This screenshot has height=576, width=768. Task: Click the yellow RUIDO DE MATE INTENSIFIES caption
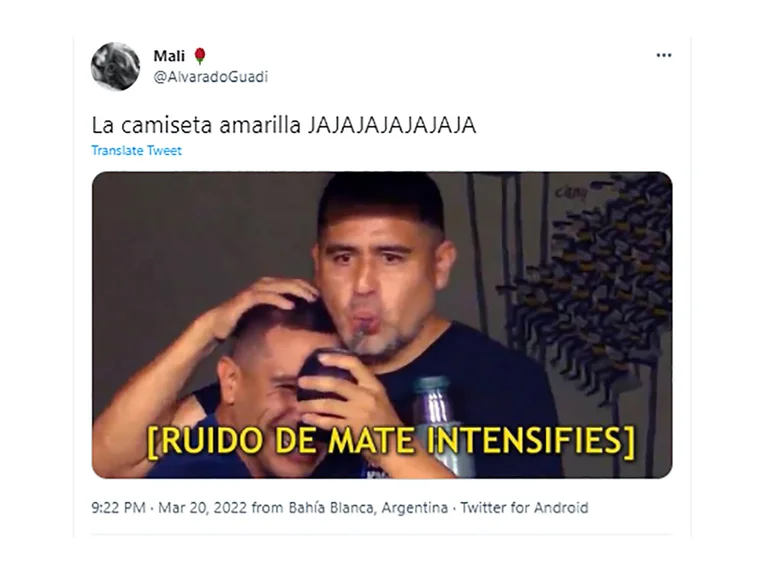tap(390, 441)
